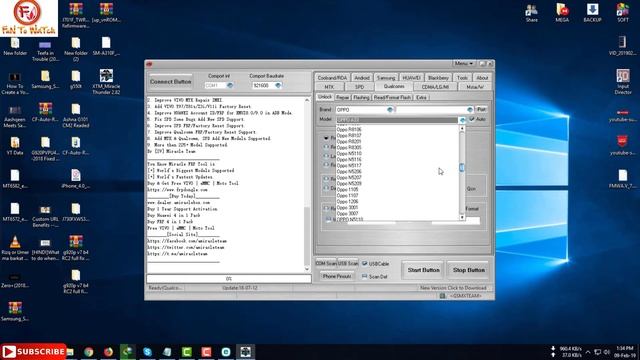
Task: Open the g550t desktop folder
Action: pyautogui.click(x=76, y=79)
